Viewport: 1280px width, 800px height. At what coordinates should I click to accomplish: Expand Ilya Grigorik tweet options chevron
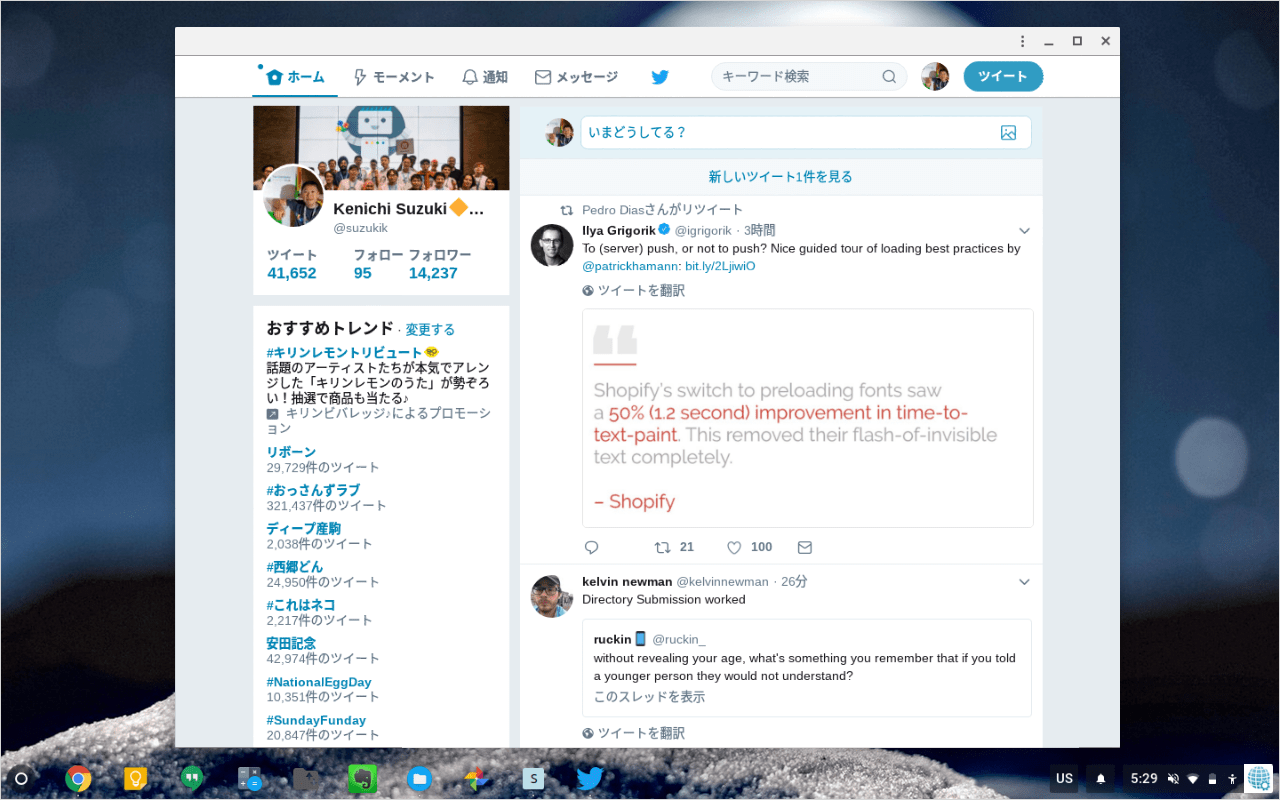(x=1024, y=231)
